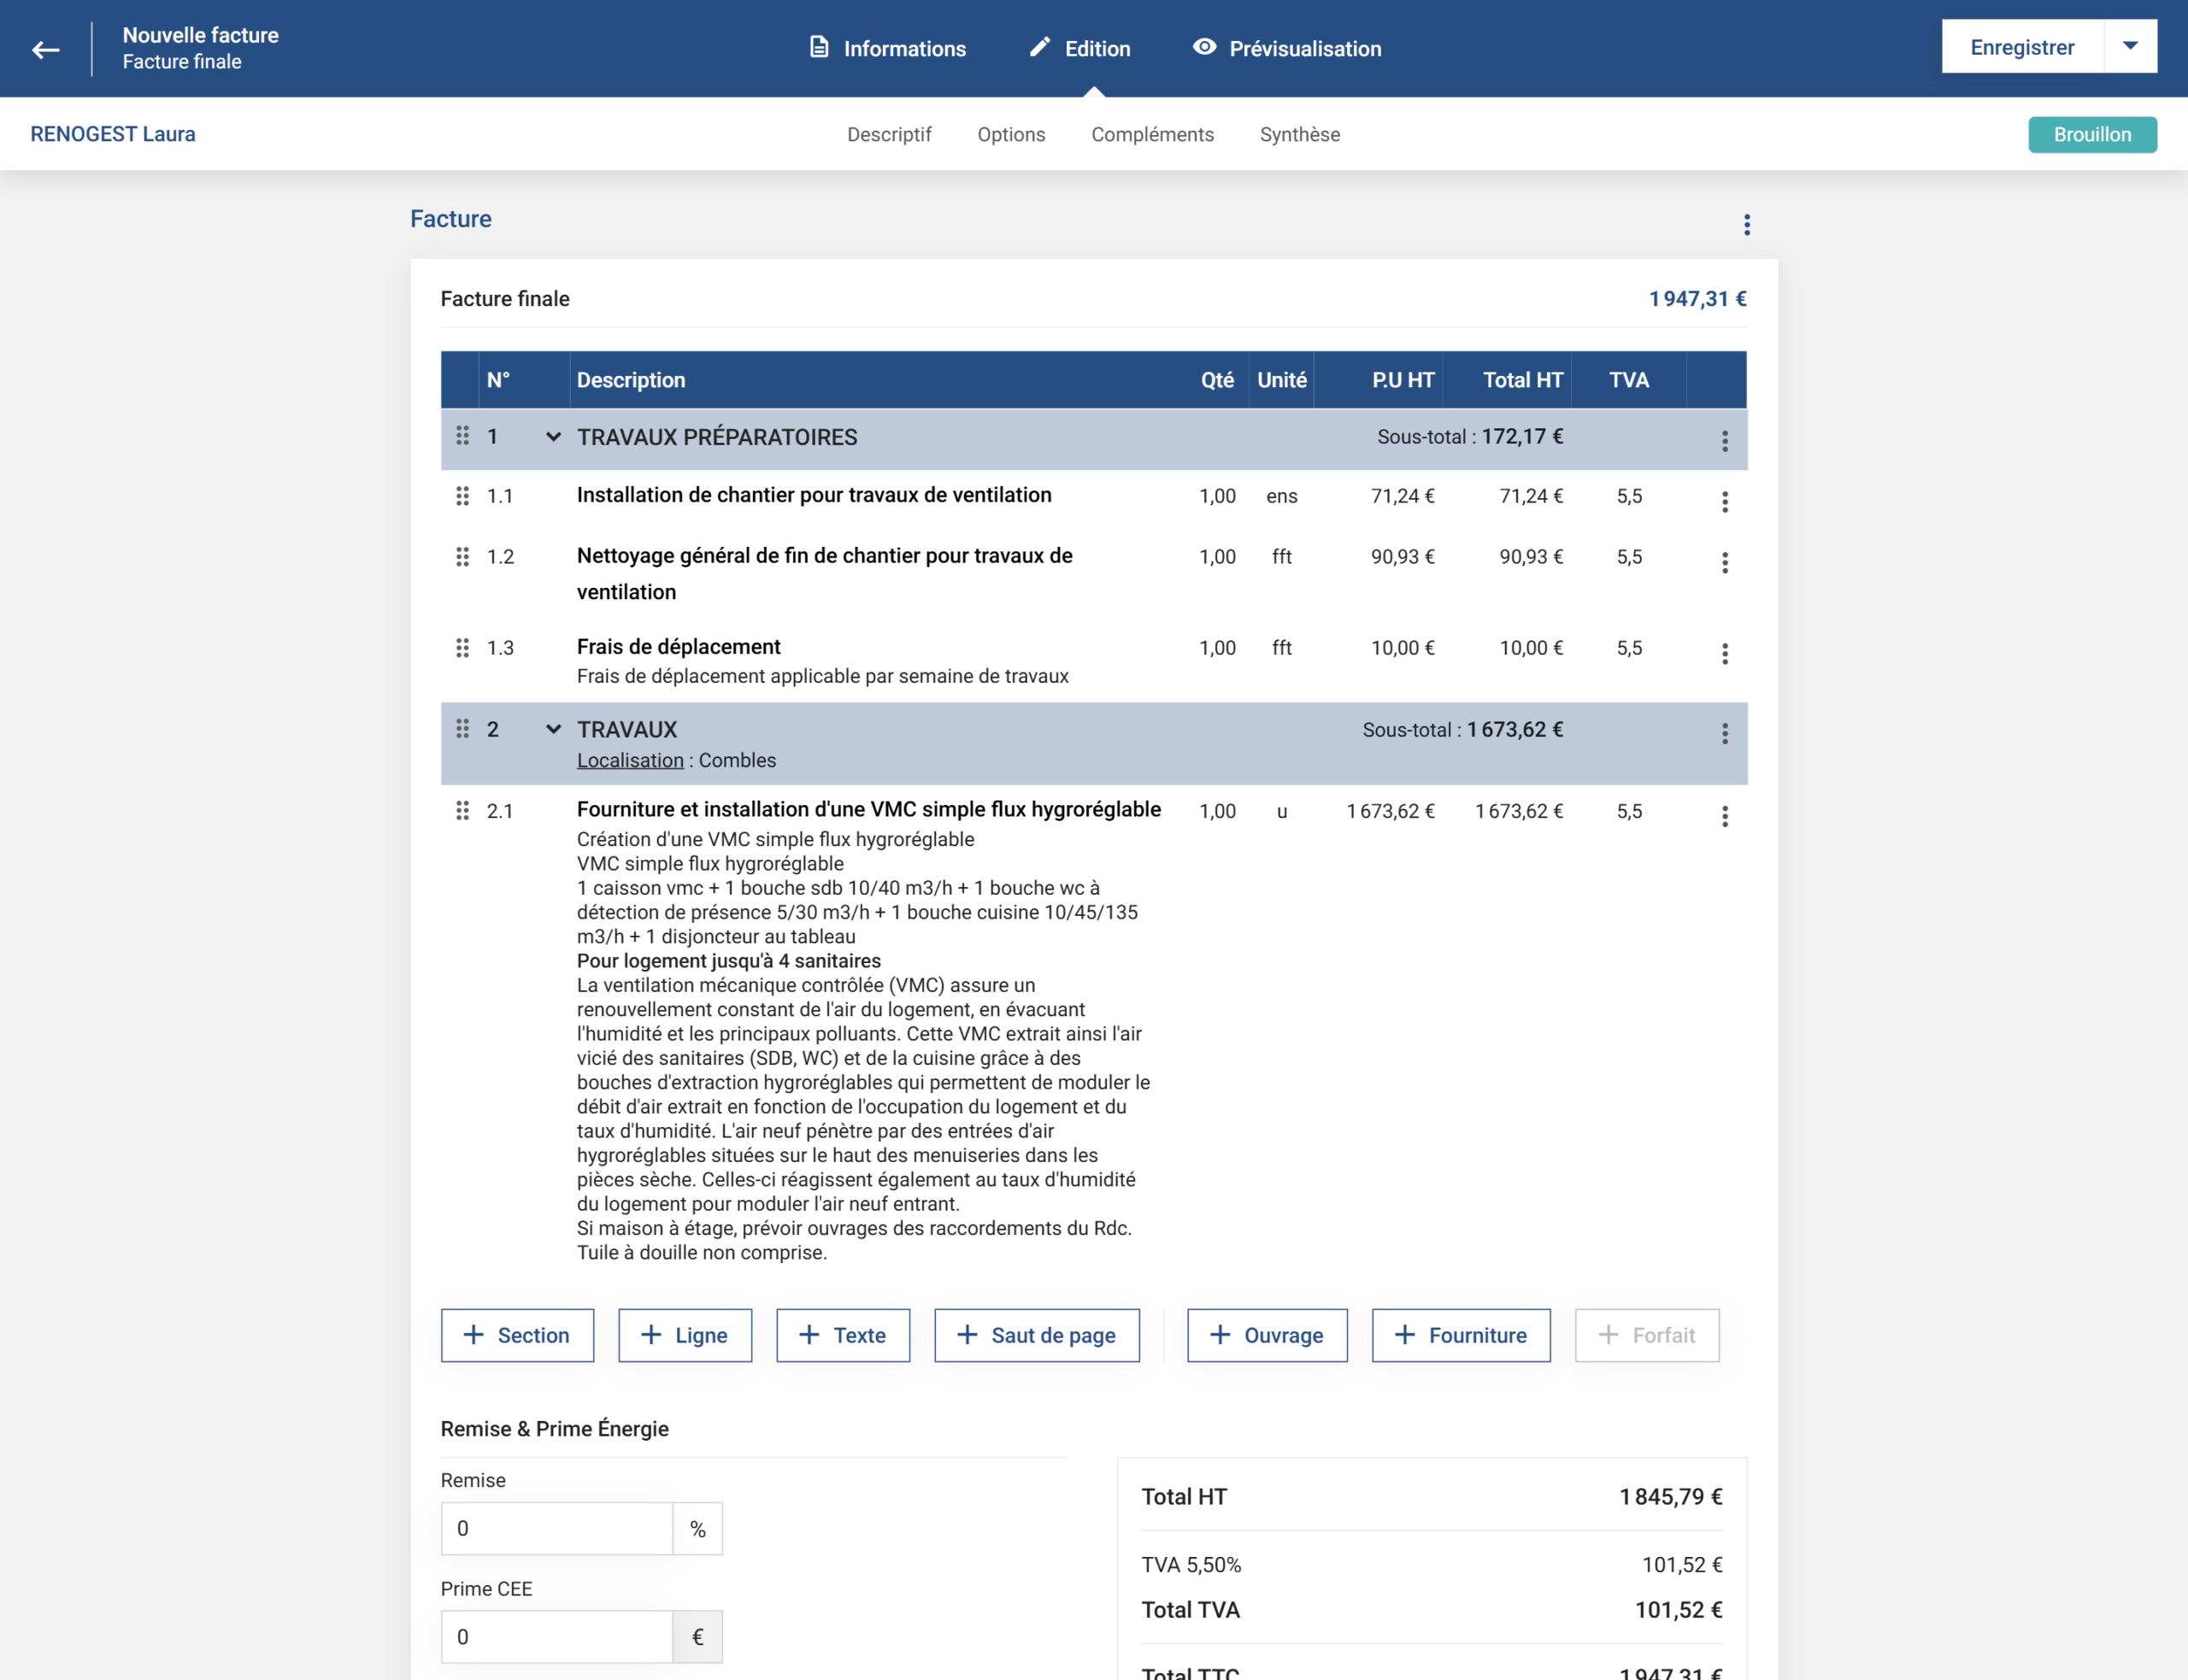The image size is (2188, 1680).
Task: Add a Fourniture item
Action: [x=1460, y=1335]
